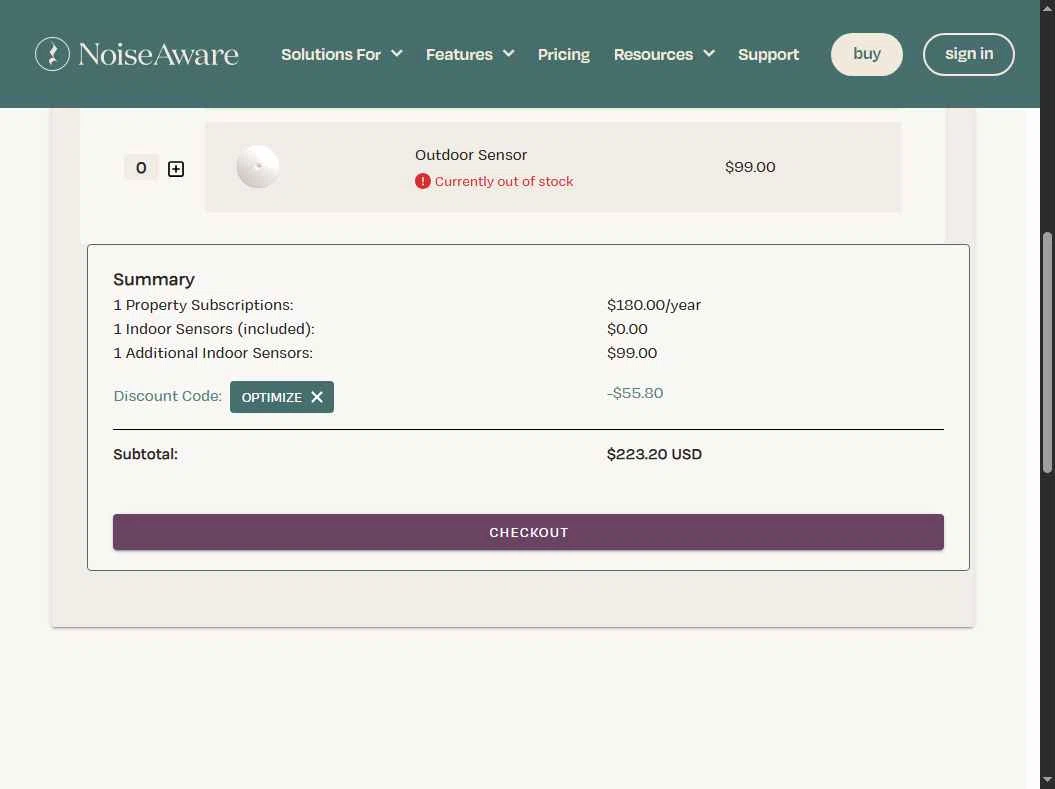
Task: Select the $99.00 Outdoor Sensor price
Action: (750, 167)
